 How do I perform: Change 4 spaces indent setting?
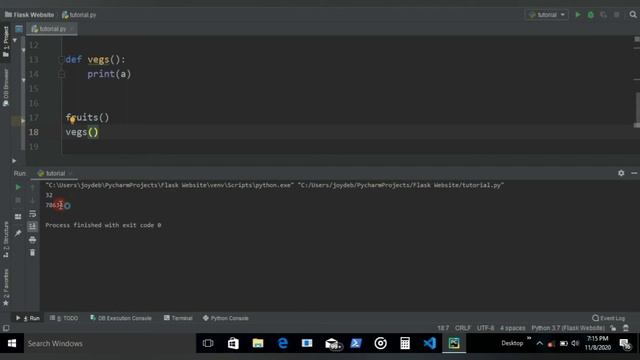point(512,328)
